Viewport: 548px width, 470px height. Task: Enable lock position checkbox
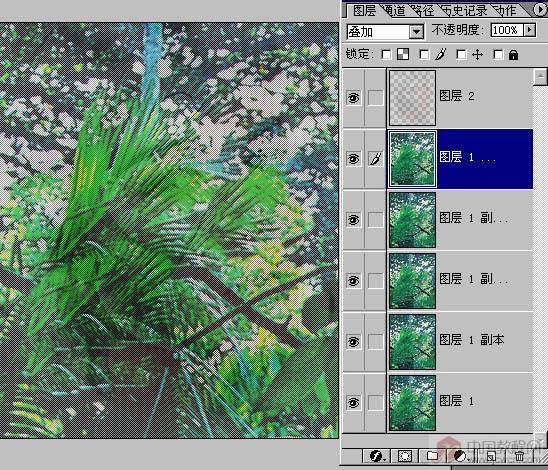(461, 55)
